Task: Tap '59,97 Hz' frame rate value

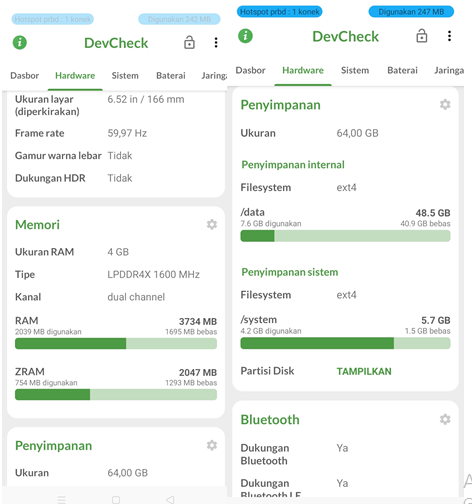Action: point(127,133)
